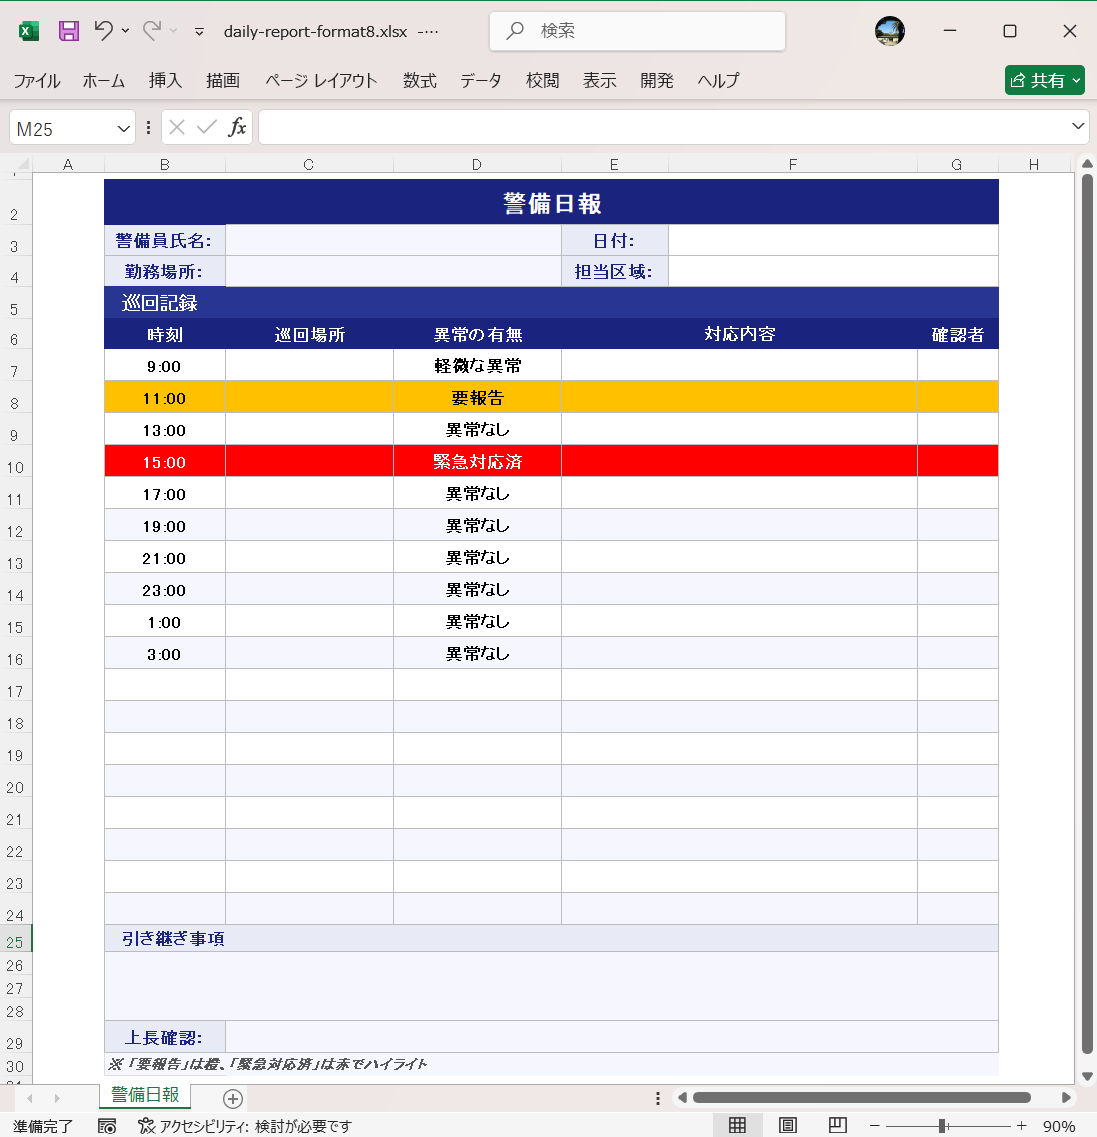Switch to the 数式 tab
Viewport: 1097px width, 1137px height.
point(420,80)
